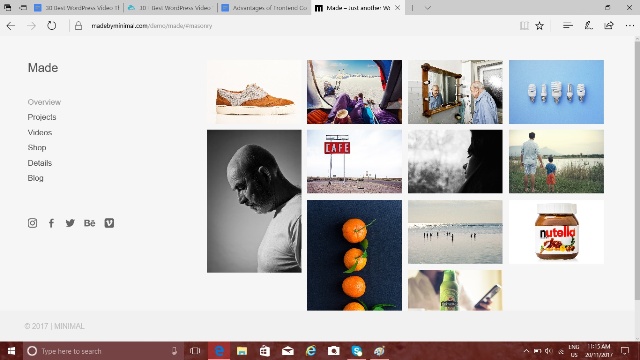640x360 pixels.
Task: Open the Hub favorites list icon
Action: [568, 26]
